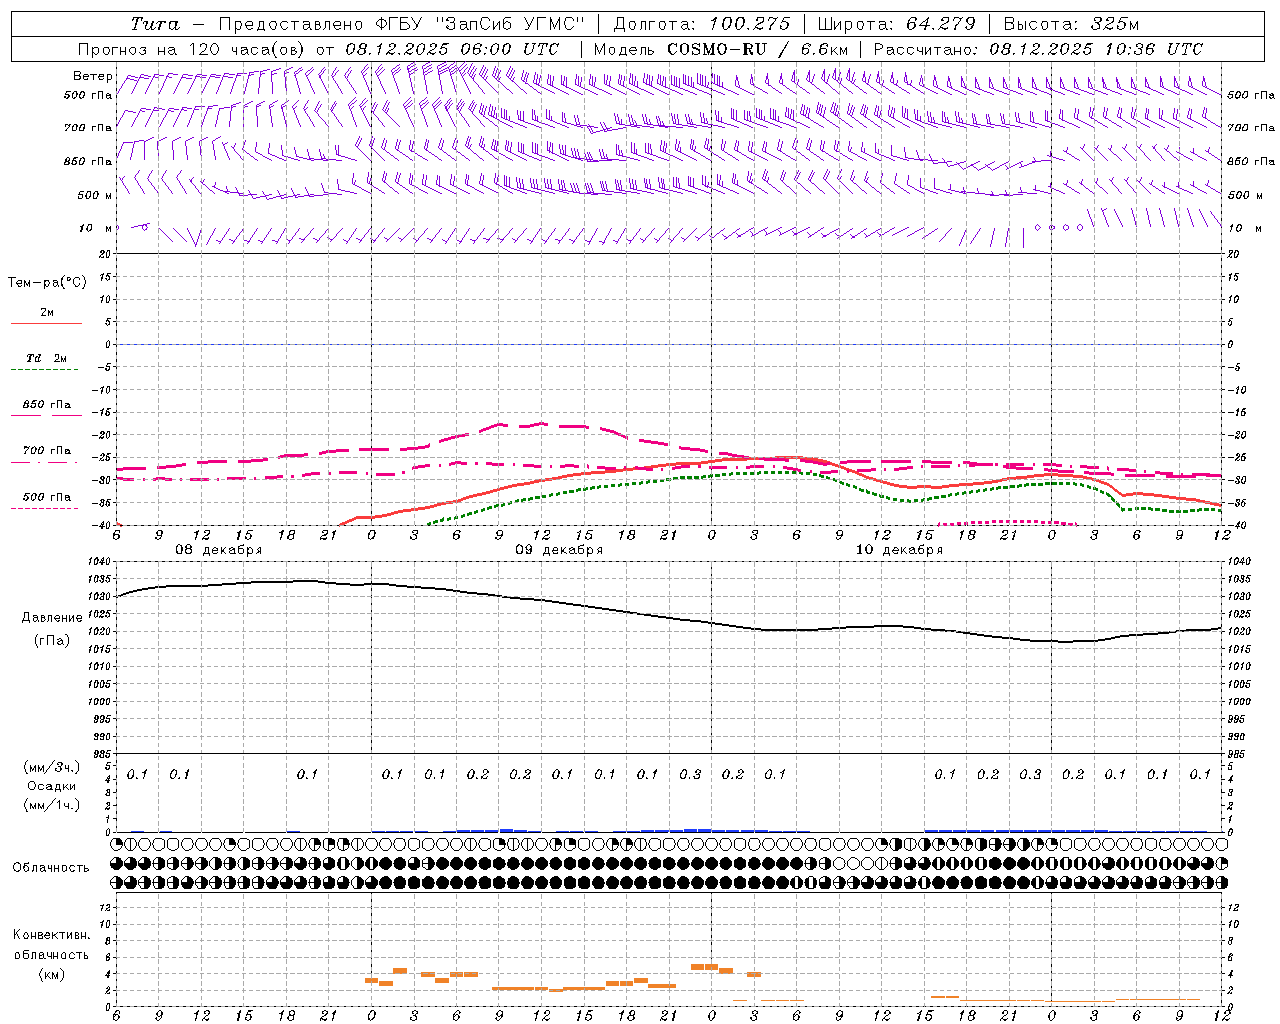
Task: Click "Рассчитано: 08.12.2025 10:36 UTC" timestamp
Action: click(x=1038, y=49)
